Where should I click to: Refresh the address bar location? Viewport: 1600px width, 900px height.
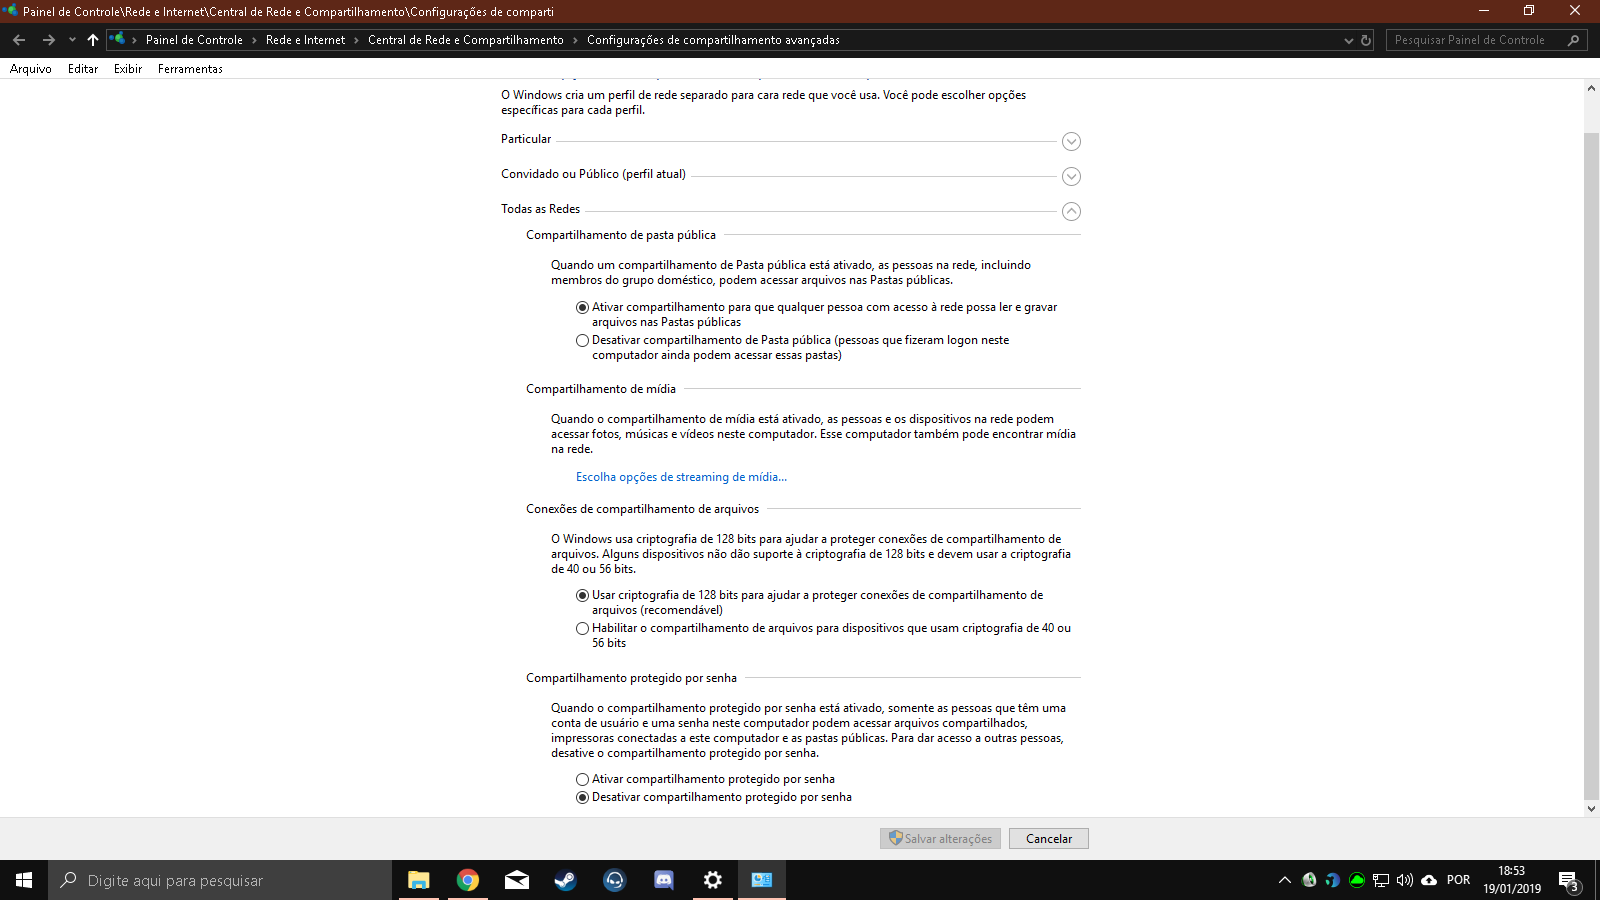(x=1366, y=40)
